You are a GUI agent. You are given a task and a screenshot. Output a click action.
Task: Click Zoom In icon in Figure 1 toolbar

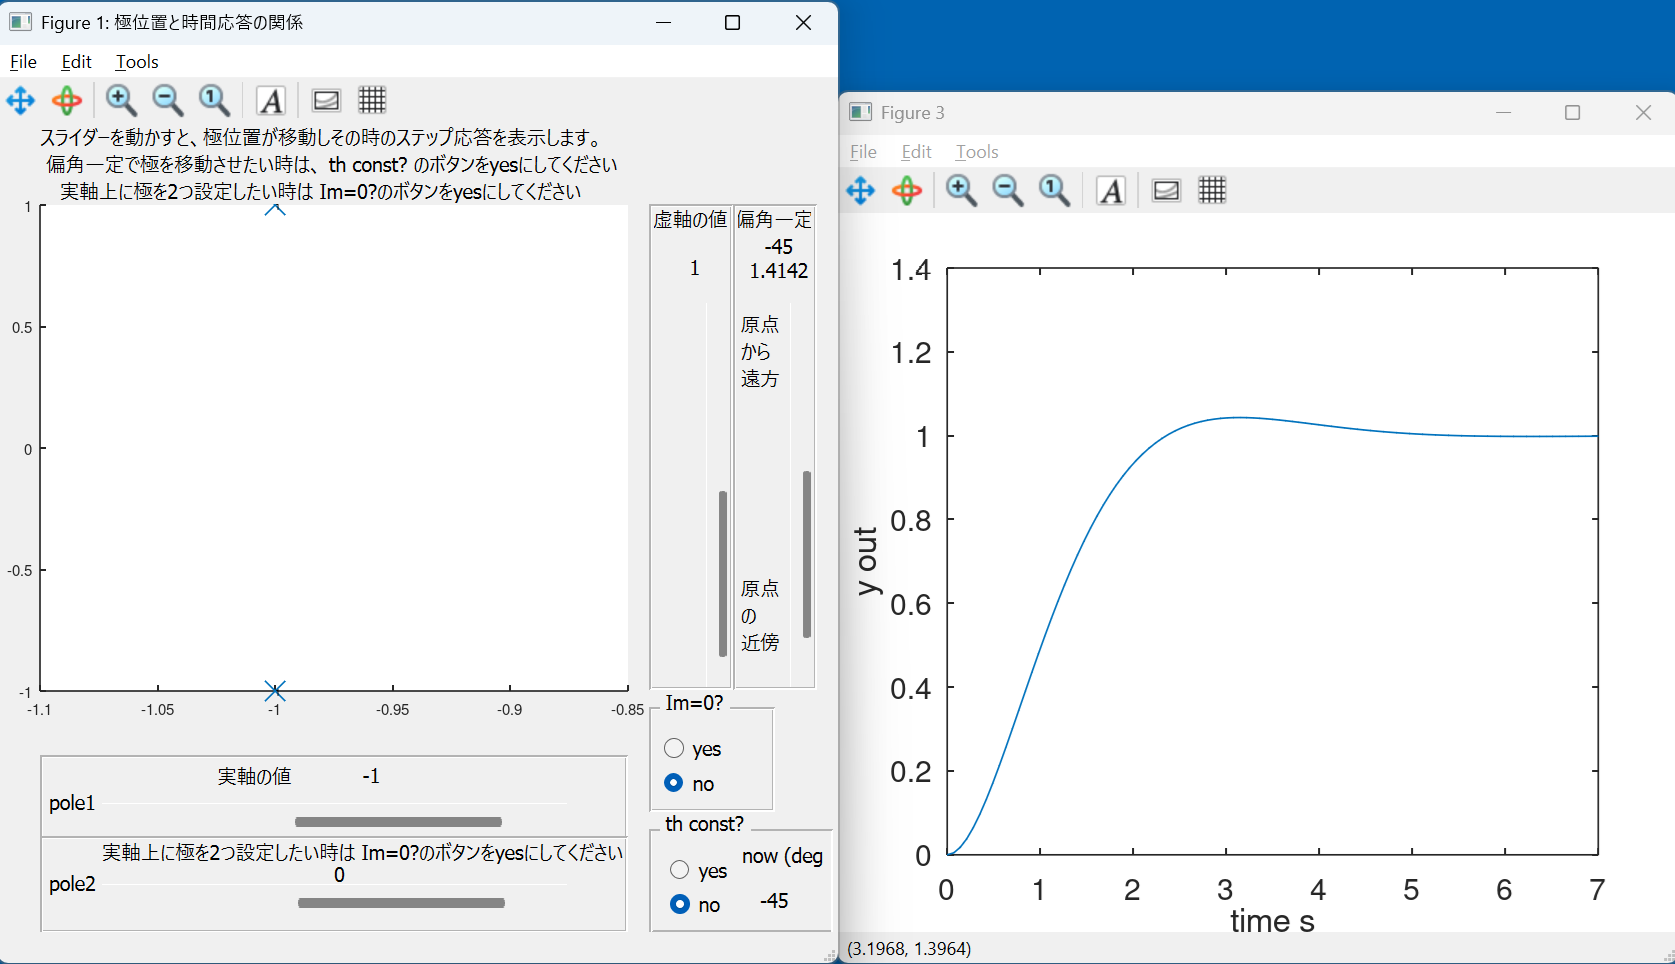pos(121,101)
